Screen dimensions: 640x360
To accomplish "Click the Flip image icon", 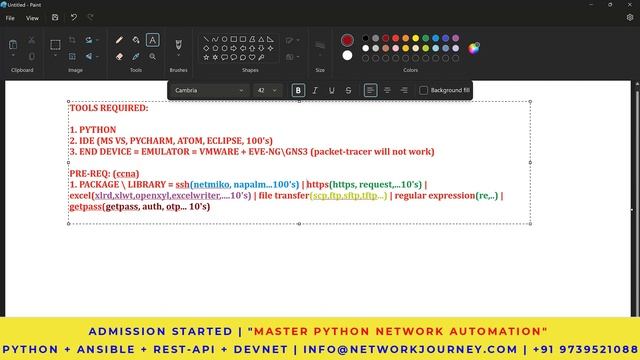I will [89, 56].
